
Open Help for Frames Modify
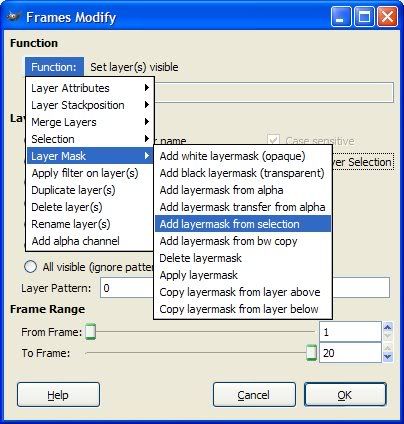(58, 395)
